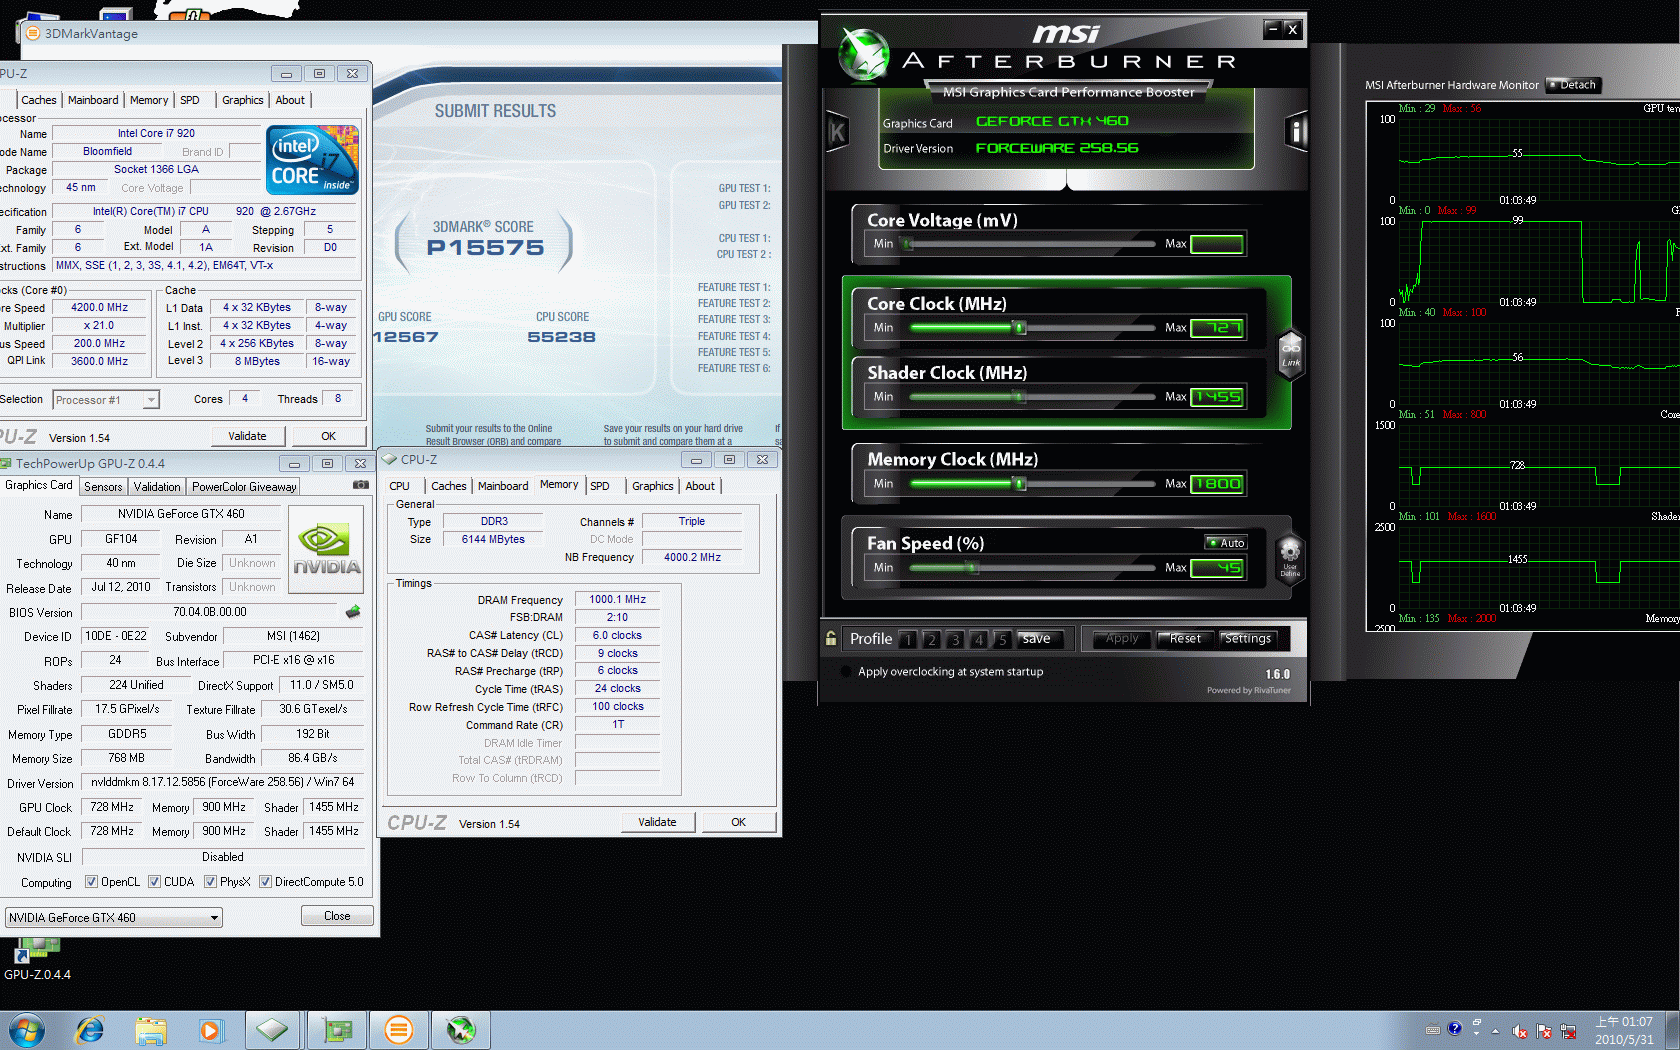
Task: Open Mainboard tab in Memory CPU-Z window
Action: click(503, 486)
